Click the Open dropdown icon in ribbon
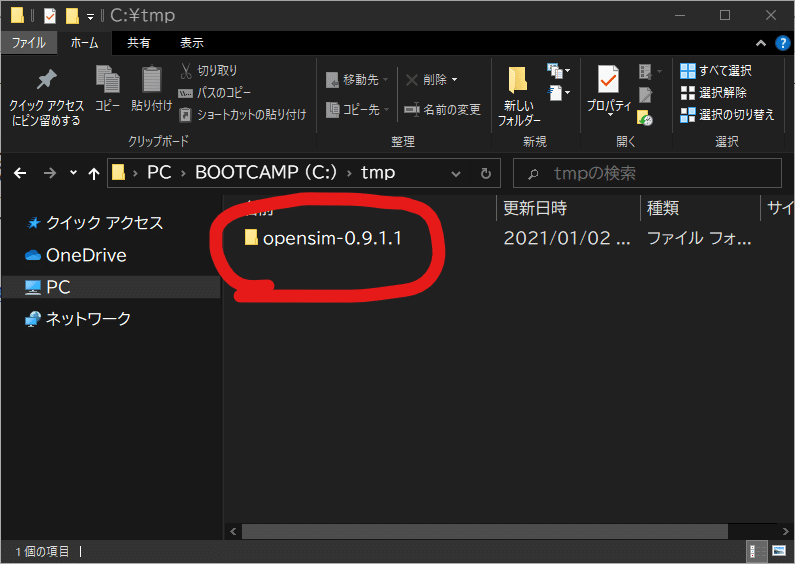795x564 pixels. pyautogui.click(x=649, y=72)
